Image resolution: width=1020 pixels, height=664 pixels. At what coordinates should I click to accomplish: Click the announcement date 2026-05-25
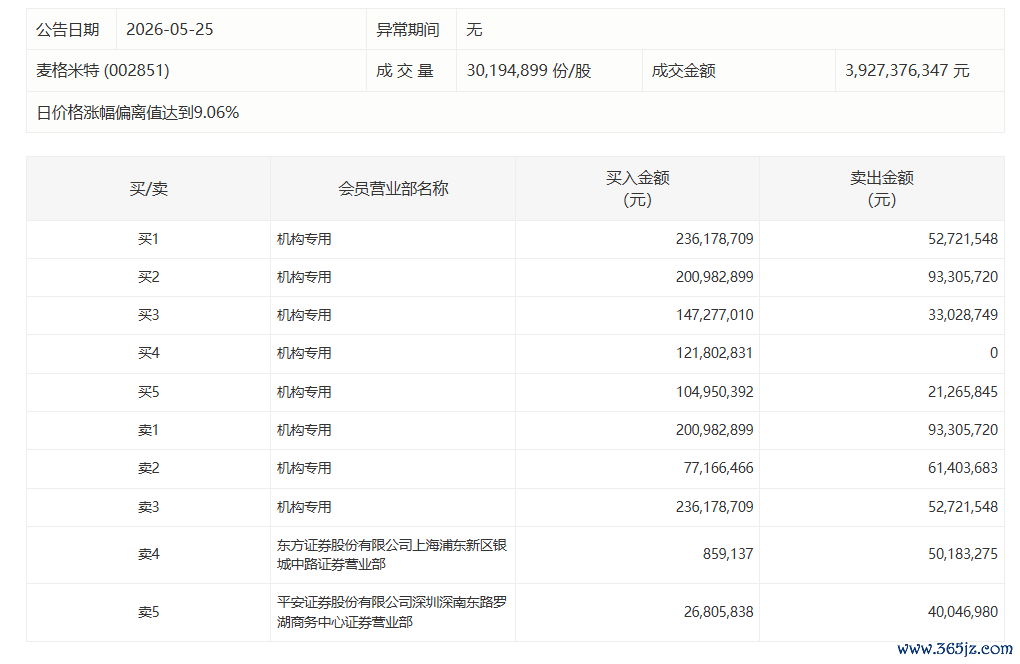(169, 30)
